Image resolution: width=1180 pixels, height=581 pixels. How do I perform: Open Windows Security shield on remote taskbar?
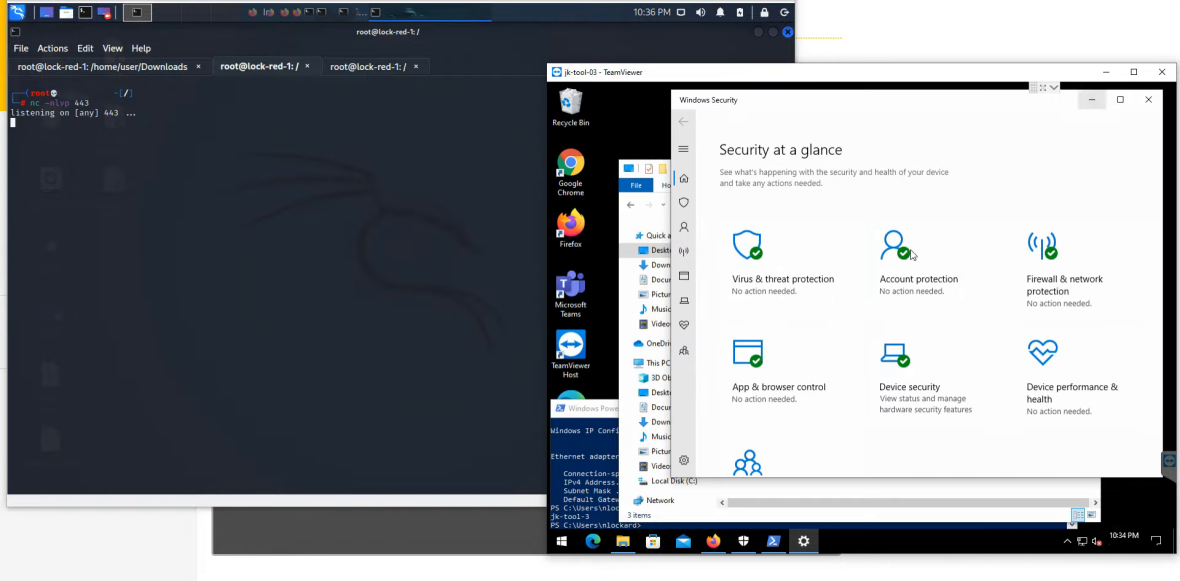(744, 541)
